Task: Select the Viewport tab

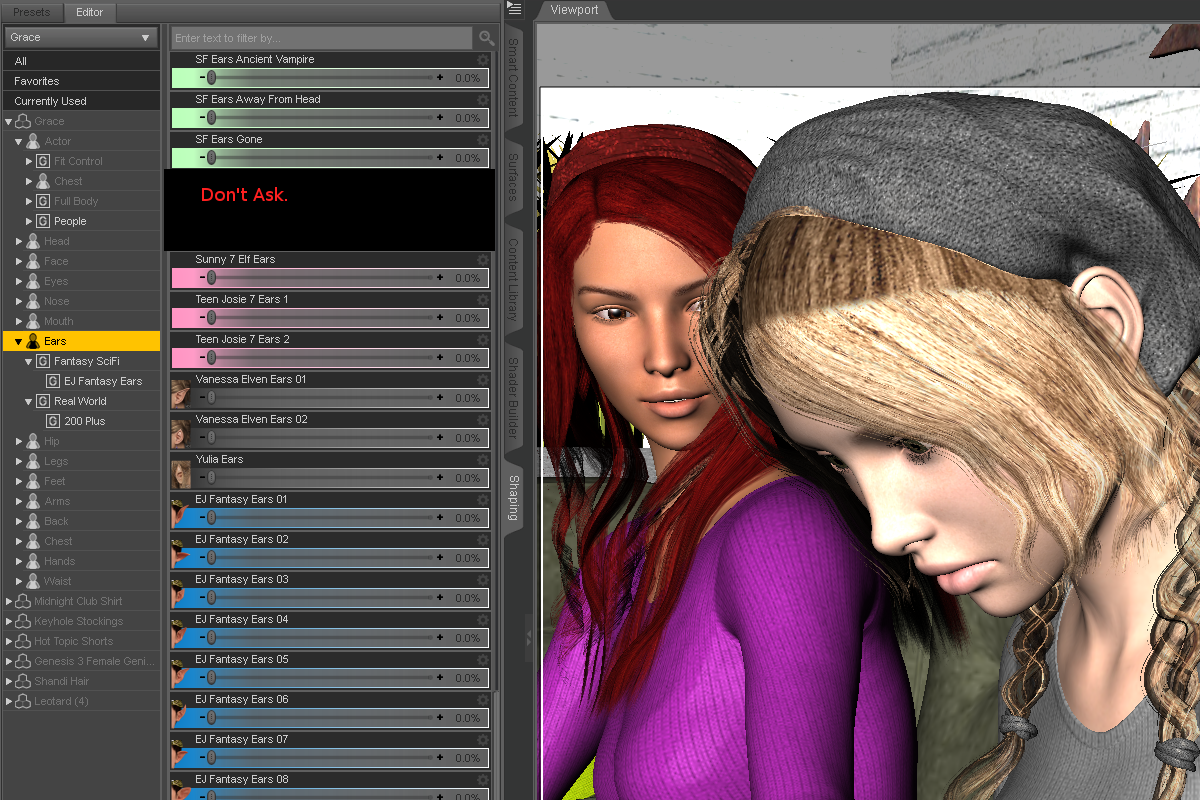Action: (574, 10)
